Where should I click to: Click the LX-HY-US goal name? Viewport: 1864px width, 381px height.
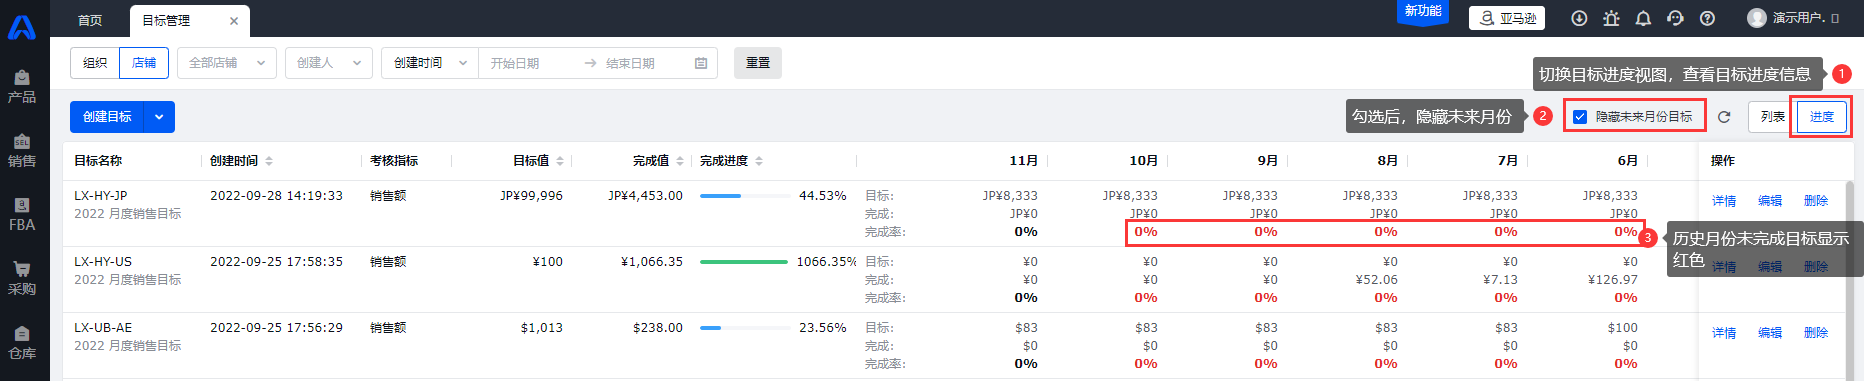[x=103, y=262]
